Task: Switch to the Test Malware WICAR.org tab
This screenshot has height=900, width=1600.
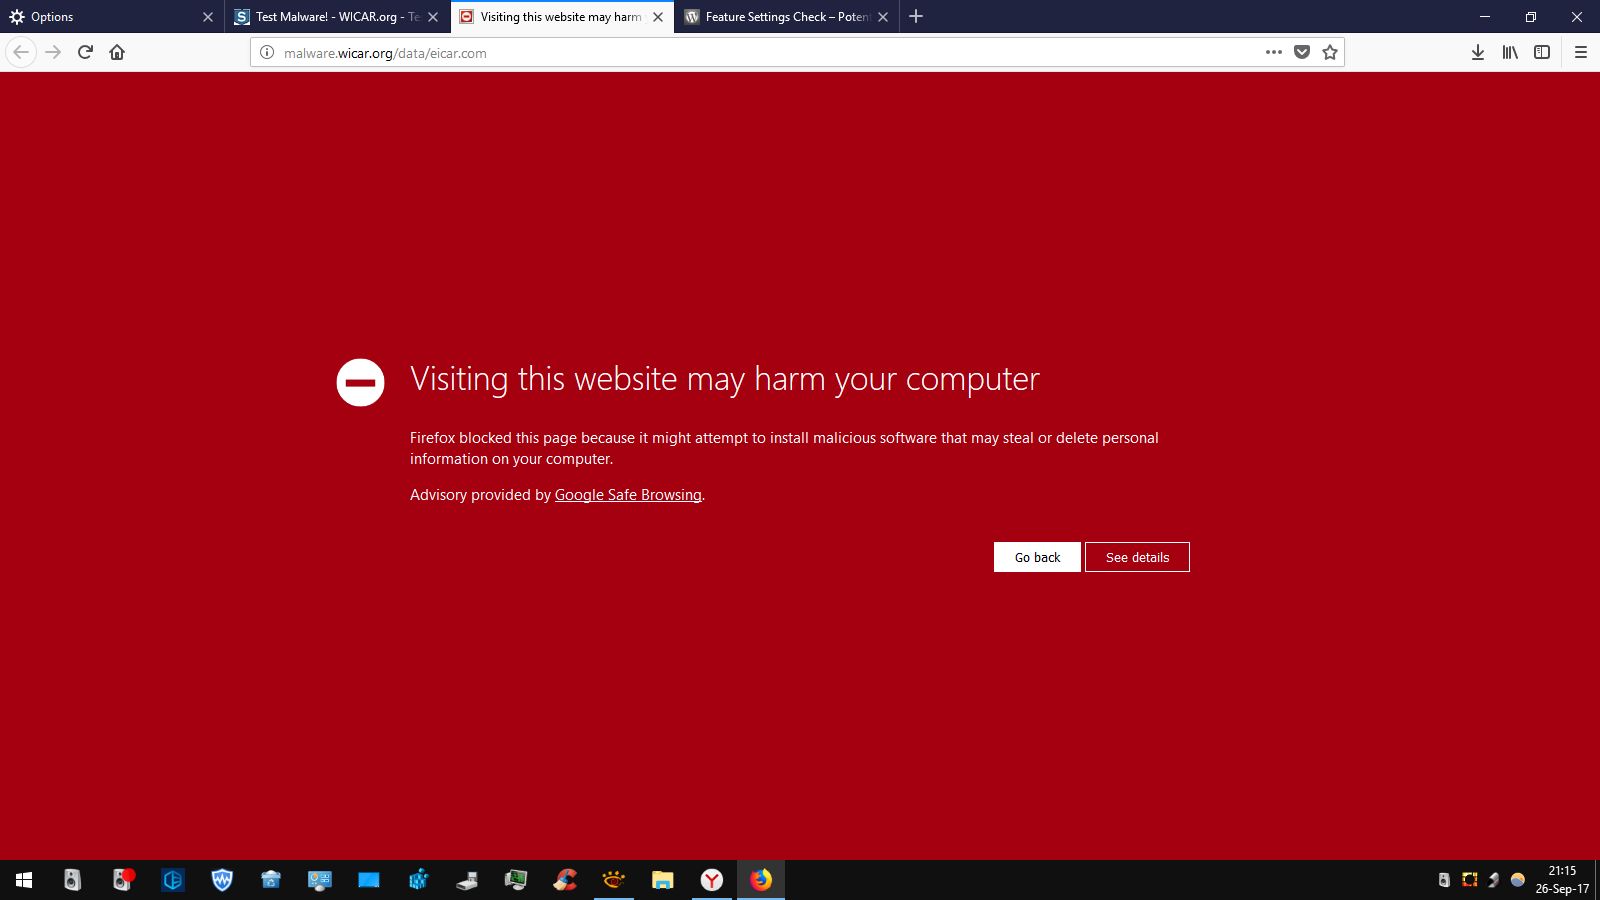Action: [337, 17]
